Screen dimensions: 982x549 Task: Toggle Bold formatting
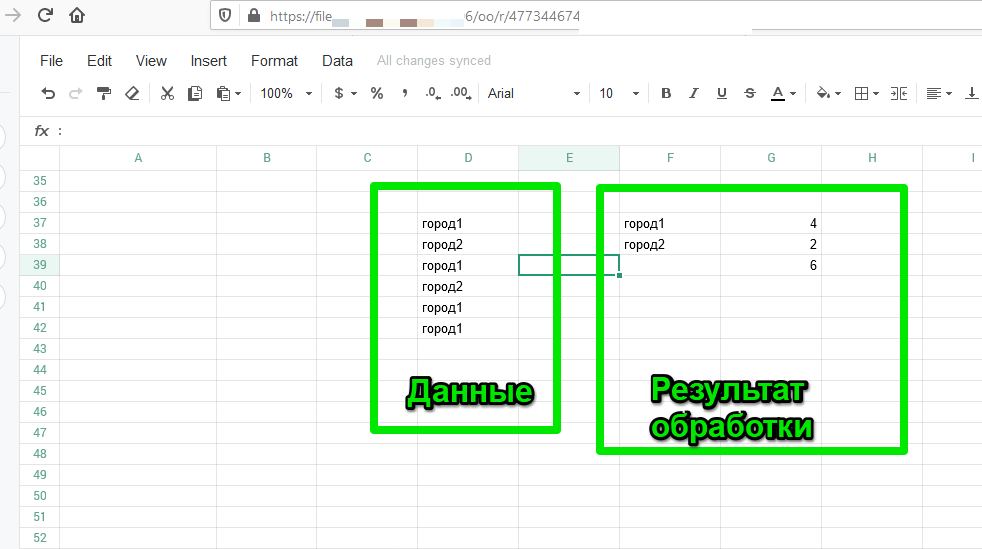coord(666,93)
